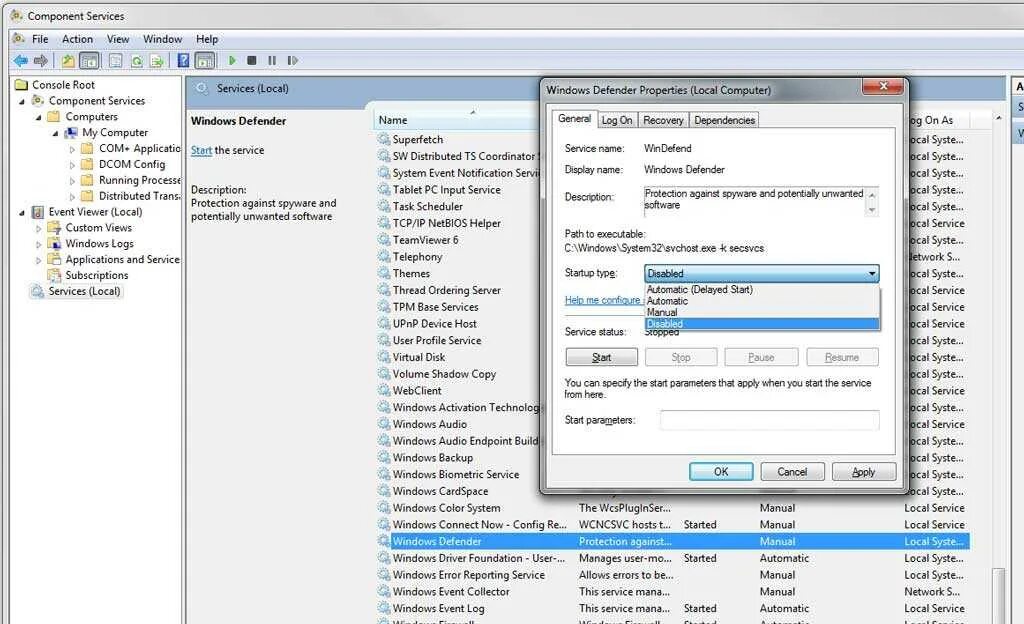Screen dimensions: 1024x624
Task: Open the Window menu
Action: coord(162,39)
